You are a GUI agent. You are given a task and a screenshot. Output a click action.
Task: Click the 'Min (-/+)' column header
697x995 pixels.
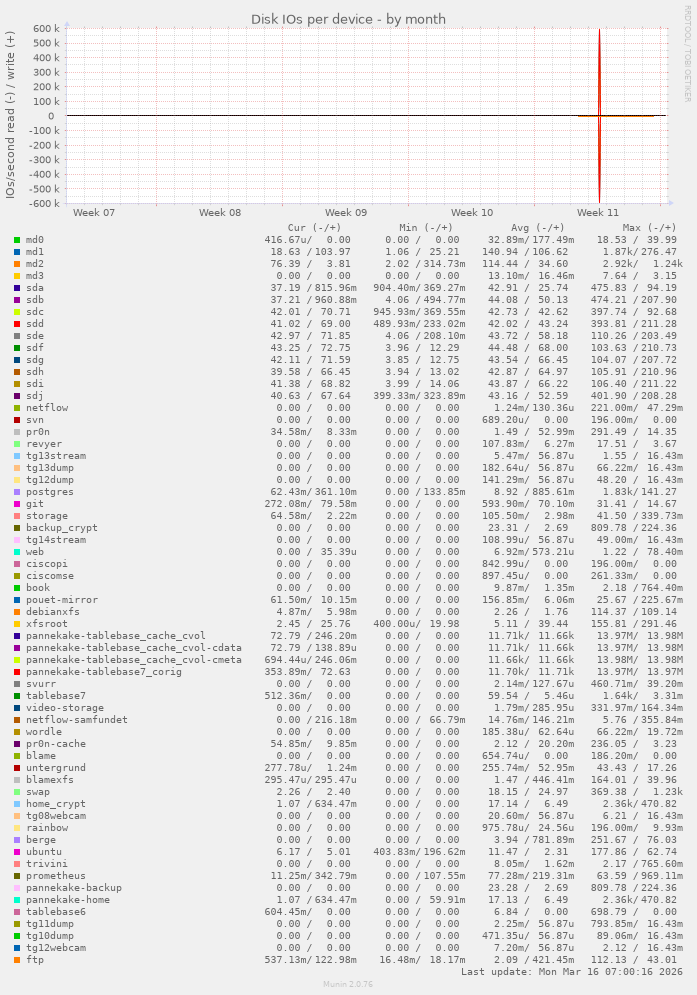tap(425, 227)
